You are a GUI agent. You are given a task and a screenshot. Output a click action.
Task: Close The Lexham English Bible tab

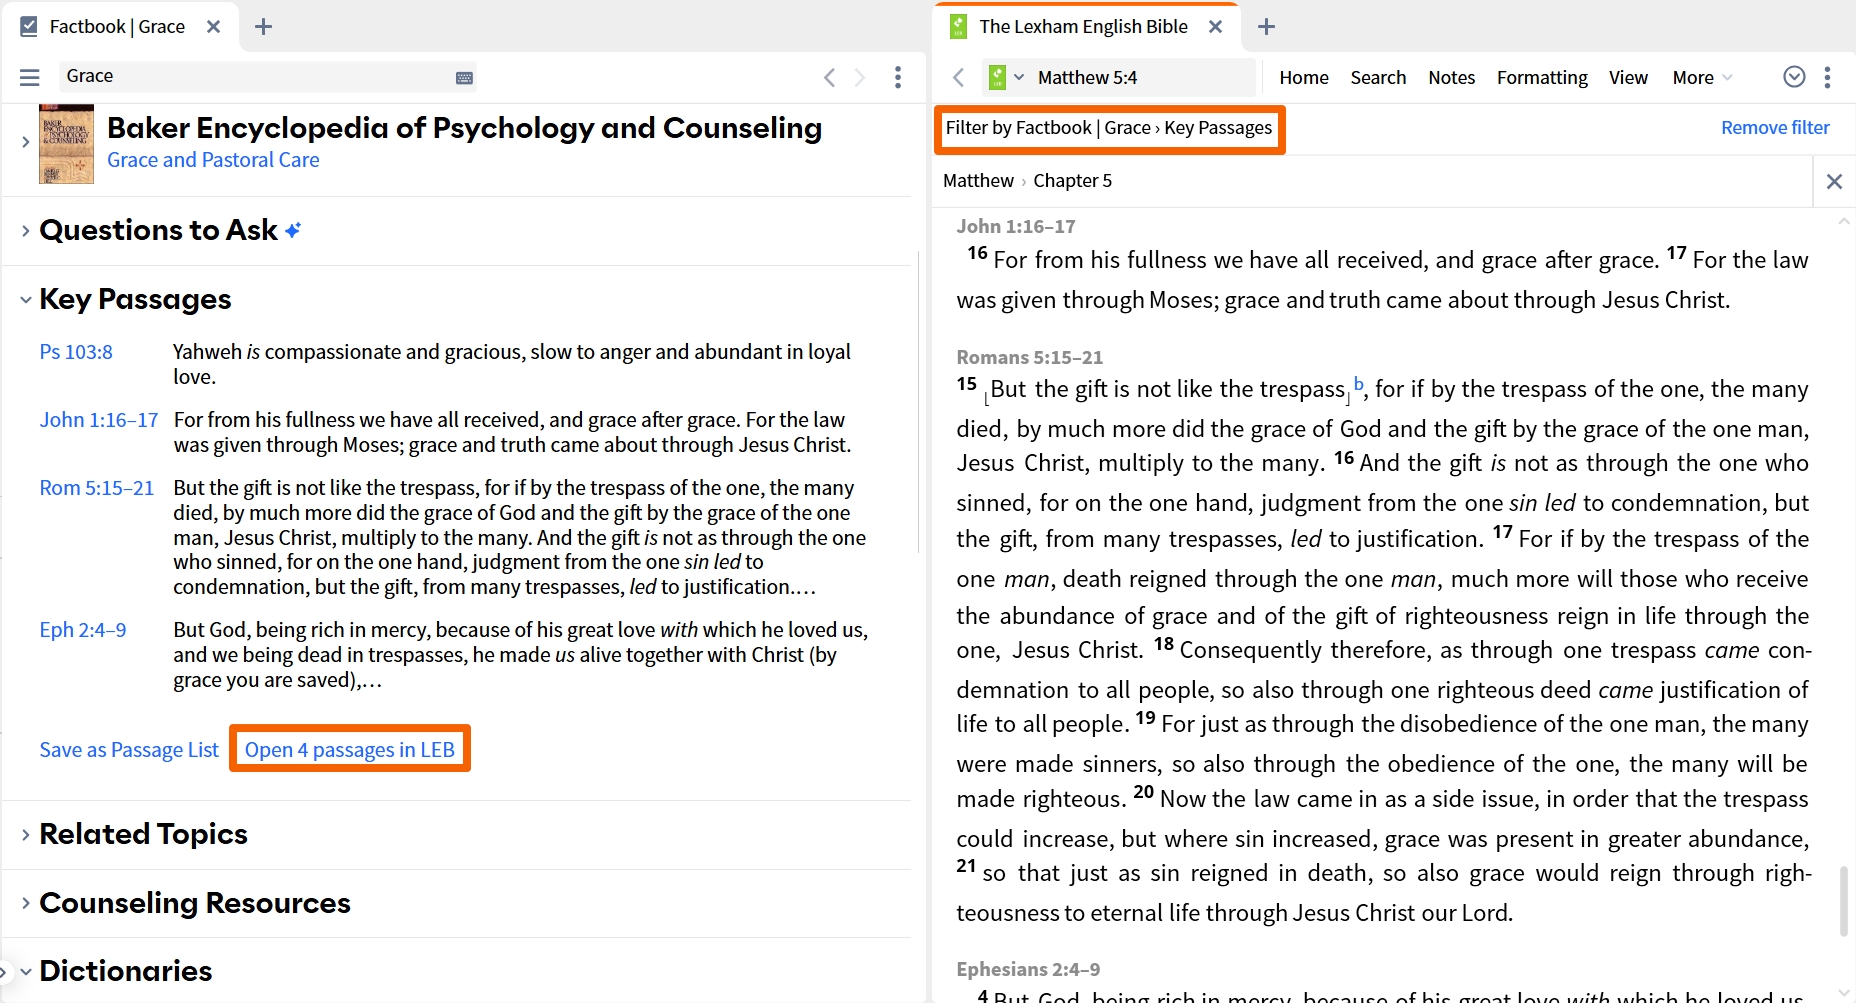(x=1215, y=27)
